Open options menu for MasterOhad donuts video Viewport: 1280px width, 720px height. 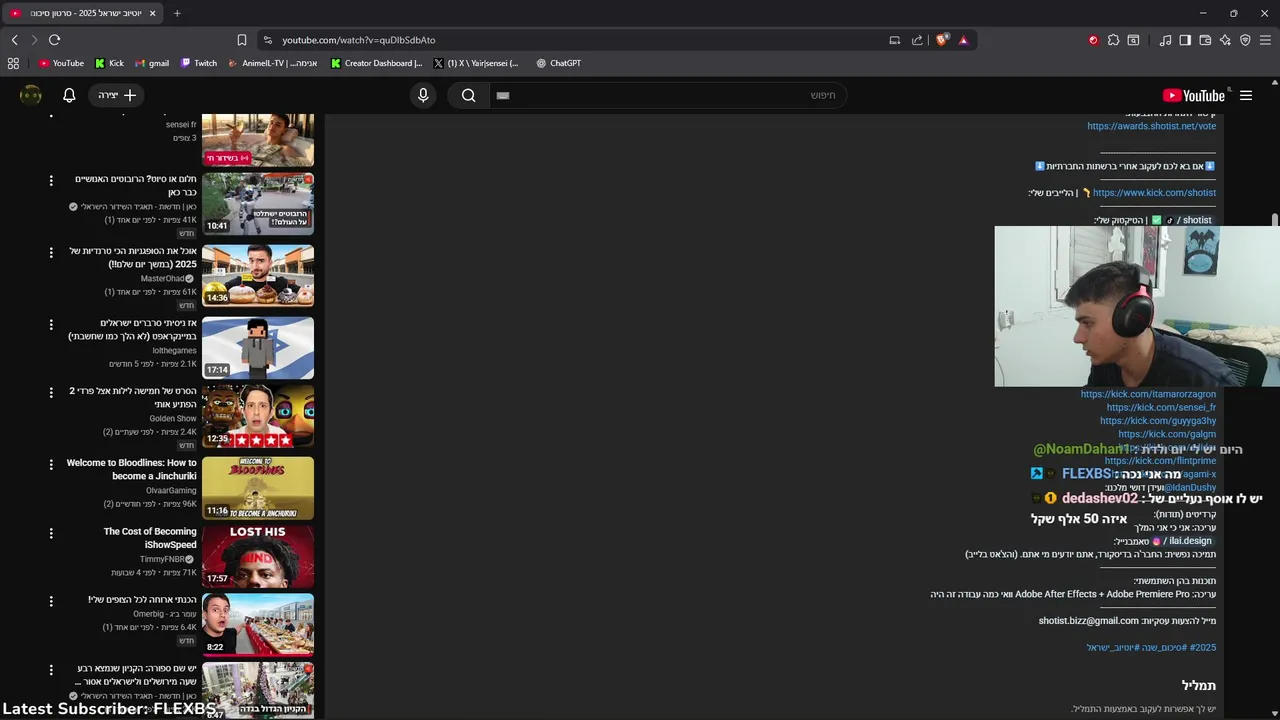51,252
